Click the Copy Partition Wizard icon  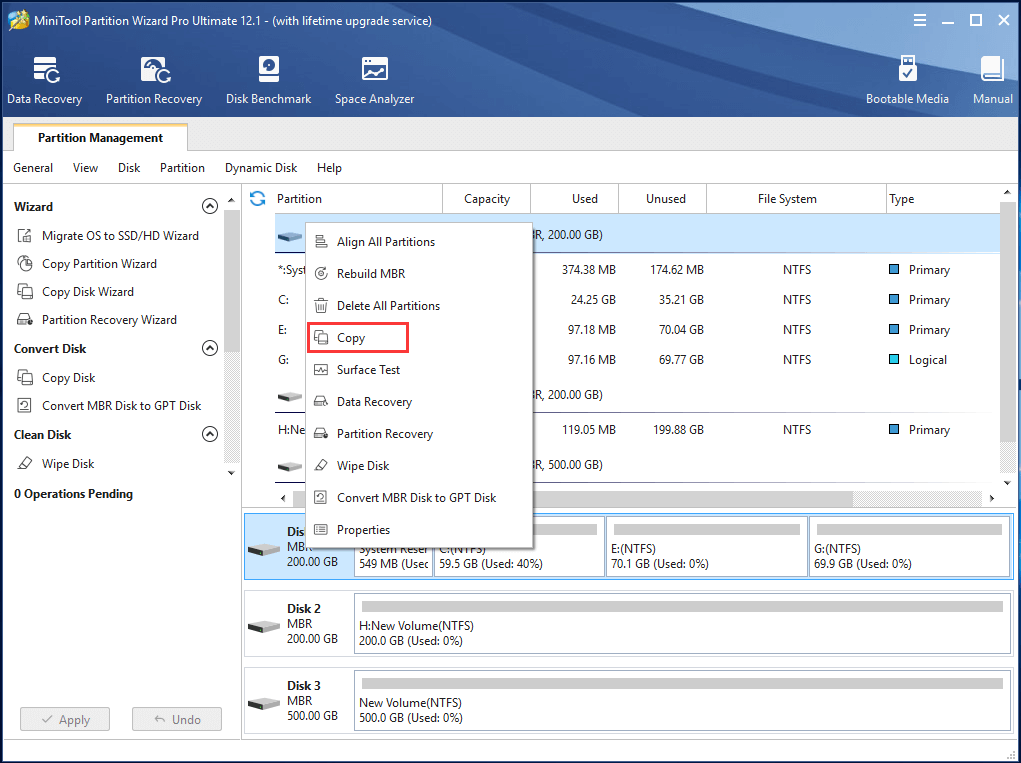25,264
